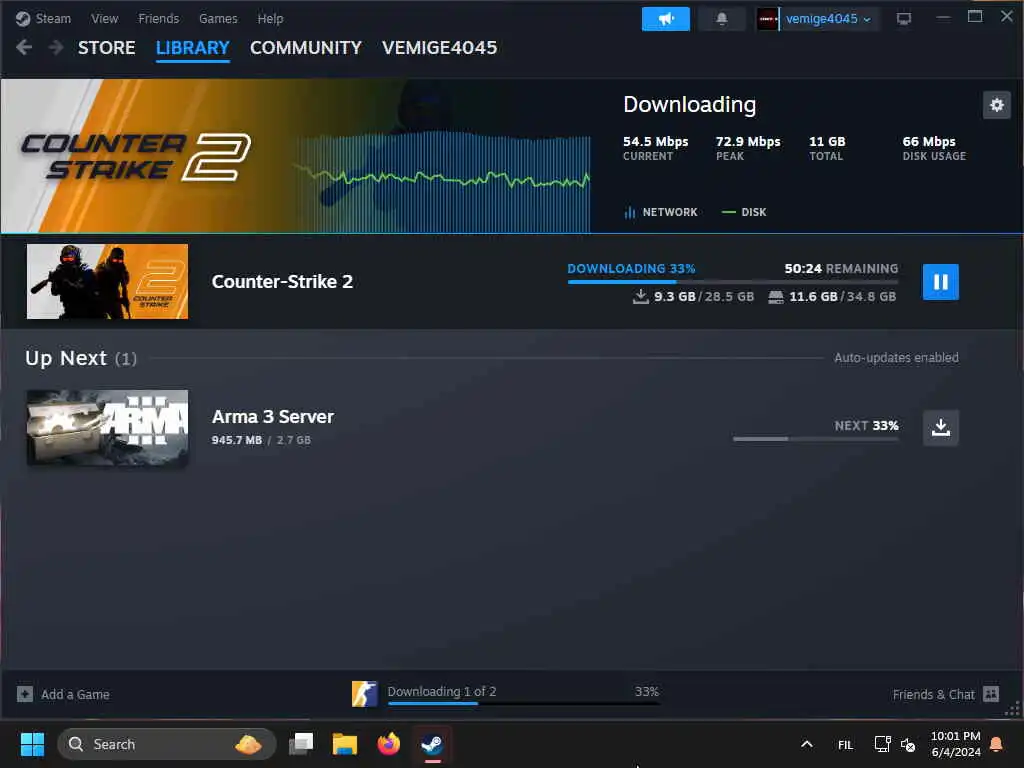Viewport: 1024px width, 768px height.
Task: Go to the LIBRARY tab
Action: point(193,48)
